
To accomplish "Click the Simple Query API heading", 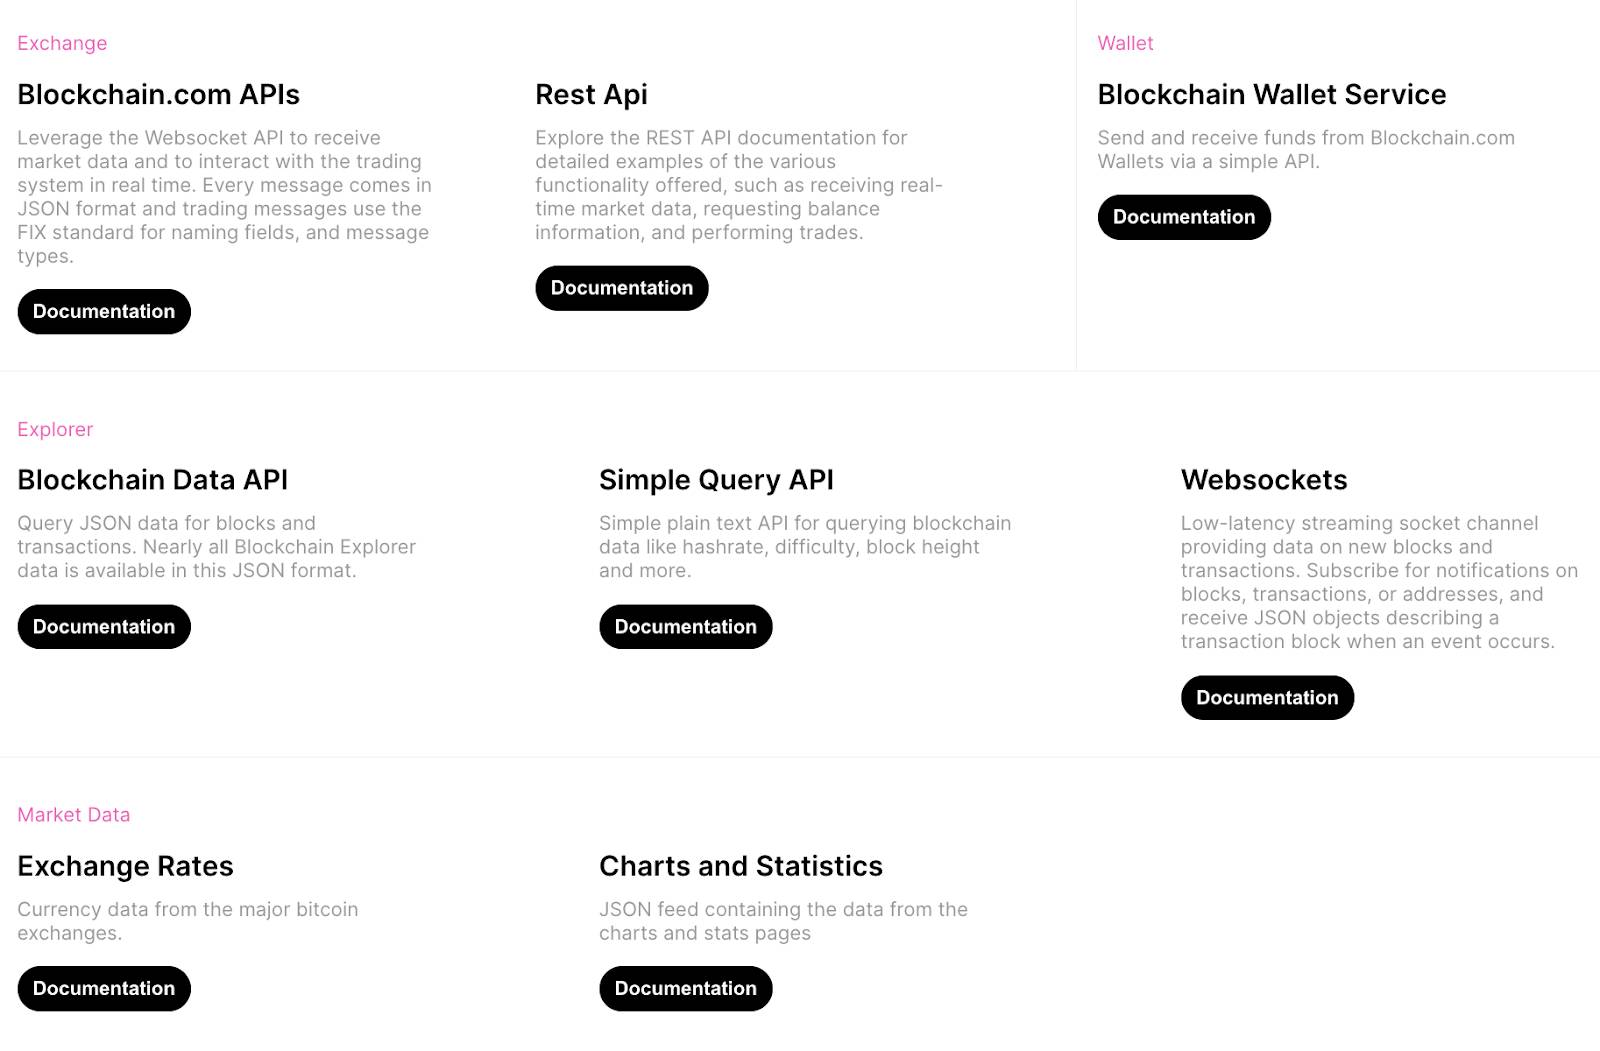I will 716,480.
